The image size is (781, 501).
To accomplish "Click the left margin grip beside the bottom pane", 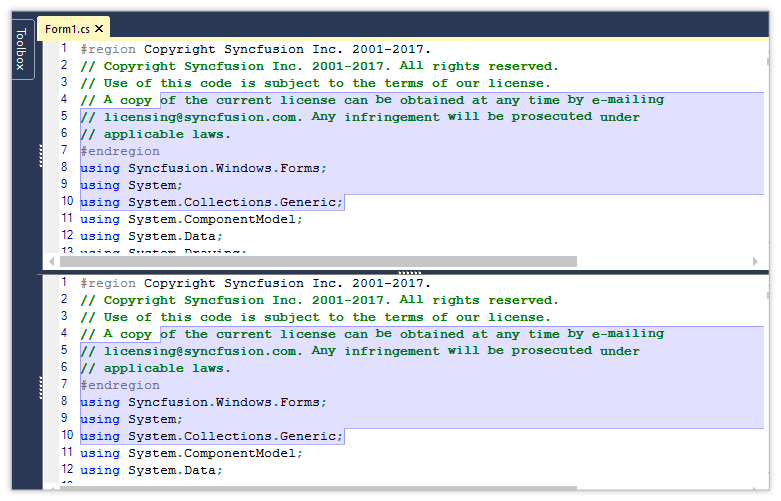I will (41, 385).
